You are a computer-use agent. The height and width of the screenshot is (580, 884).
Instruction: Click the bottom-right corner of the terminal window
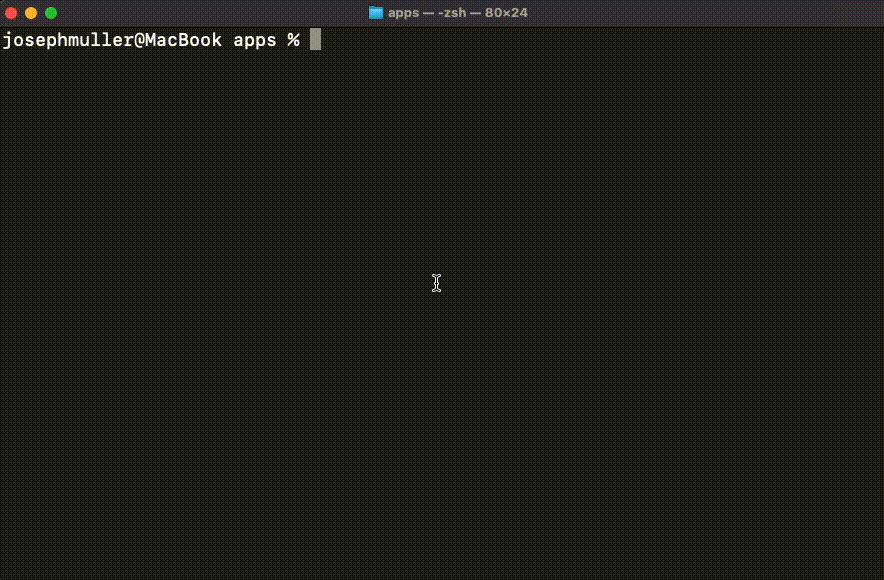coord(879,575)
